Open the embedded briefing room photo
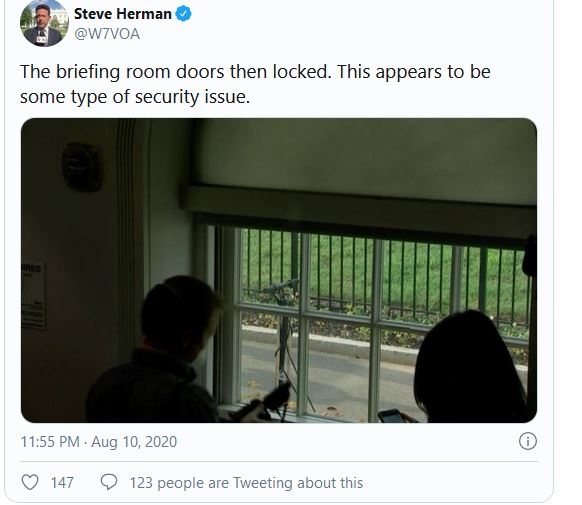582x505 pixels. point(279,270)
